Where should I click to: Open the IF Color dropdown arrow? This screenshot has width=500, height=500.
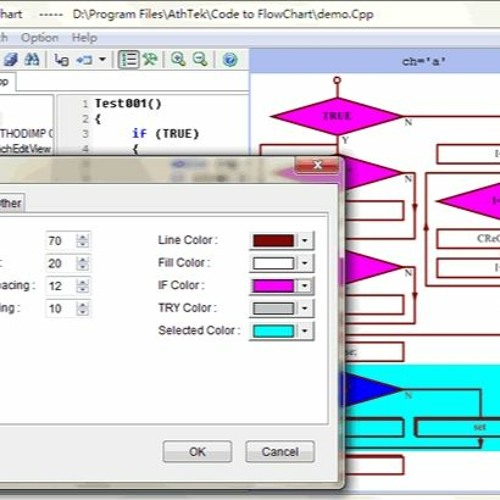[305, 286]
